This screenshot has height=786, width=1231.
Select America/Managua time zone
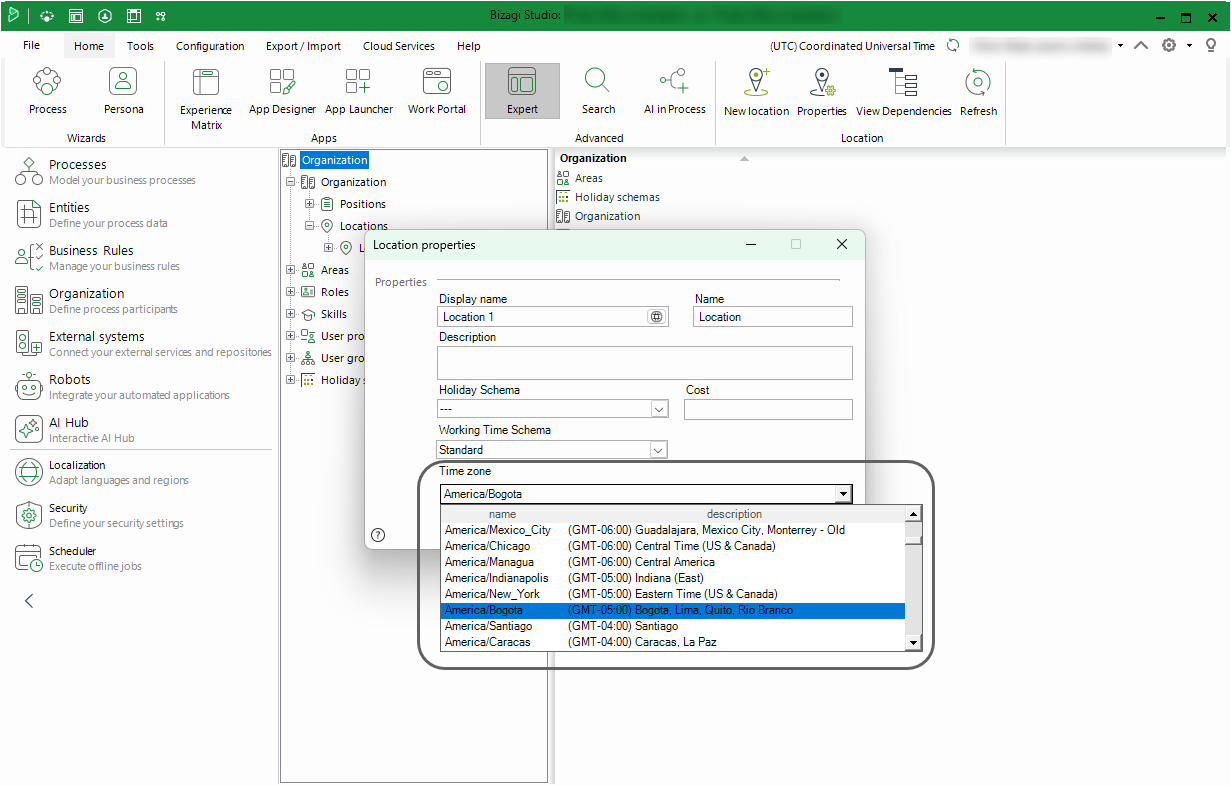click(x=673, y=562)
